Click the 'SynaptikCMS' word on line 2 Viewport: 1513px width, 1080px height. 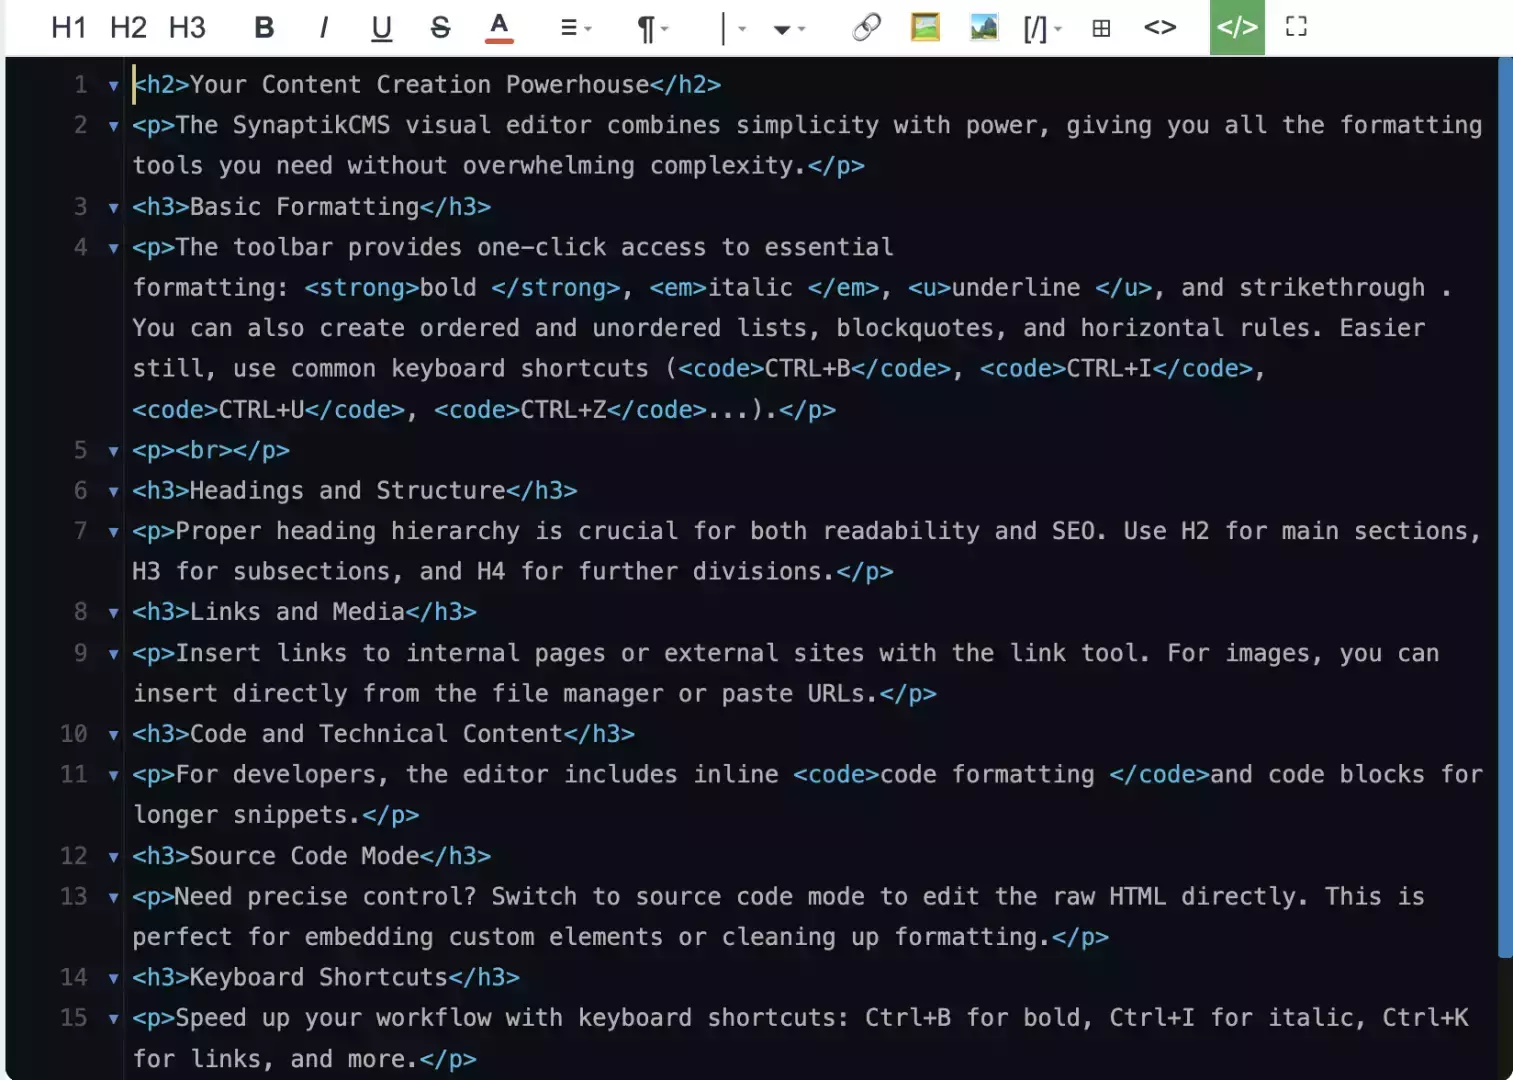[312, 125]
